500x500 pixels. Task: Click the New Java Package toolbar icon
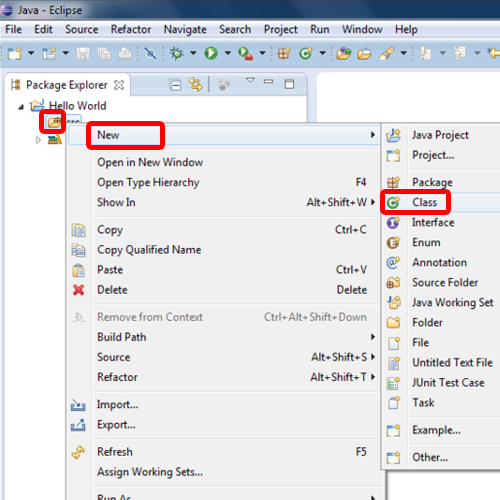[284, 53]
